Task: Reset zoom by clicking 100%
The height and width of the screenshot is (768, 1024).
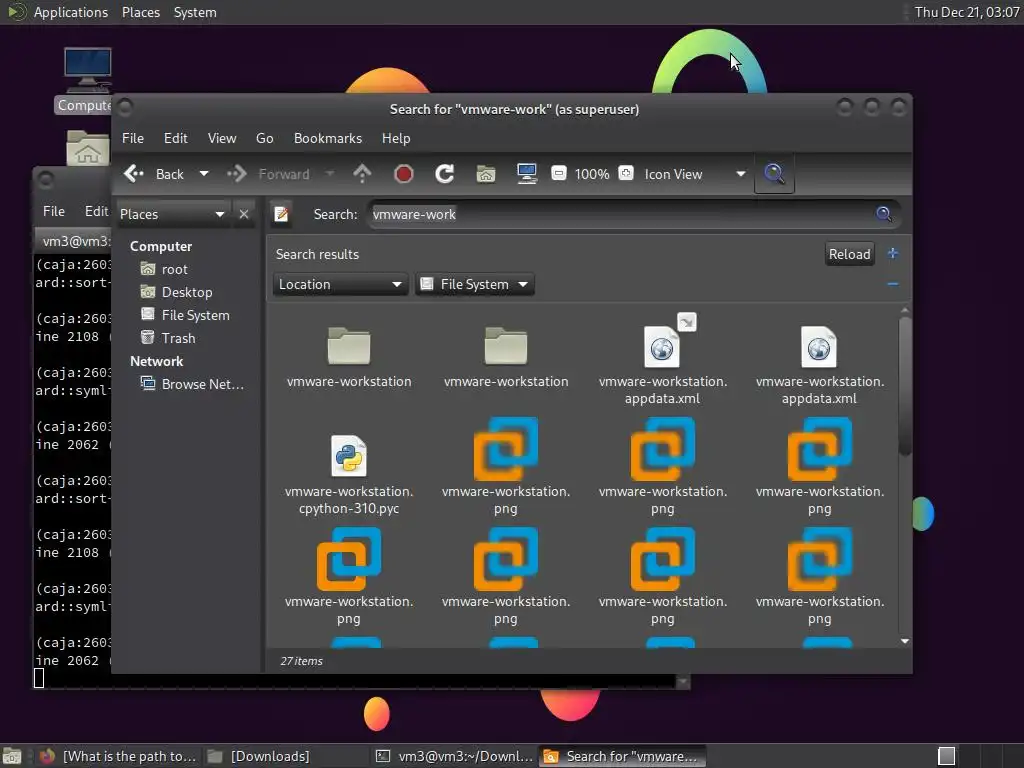Action: point(592,174)
